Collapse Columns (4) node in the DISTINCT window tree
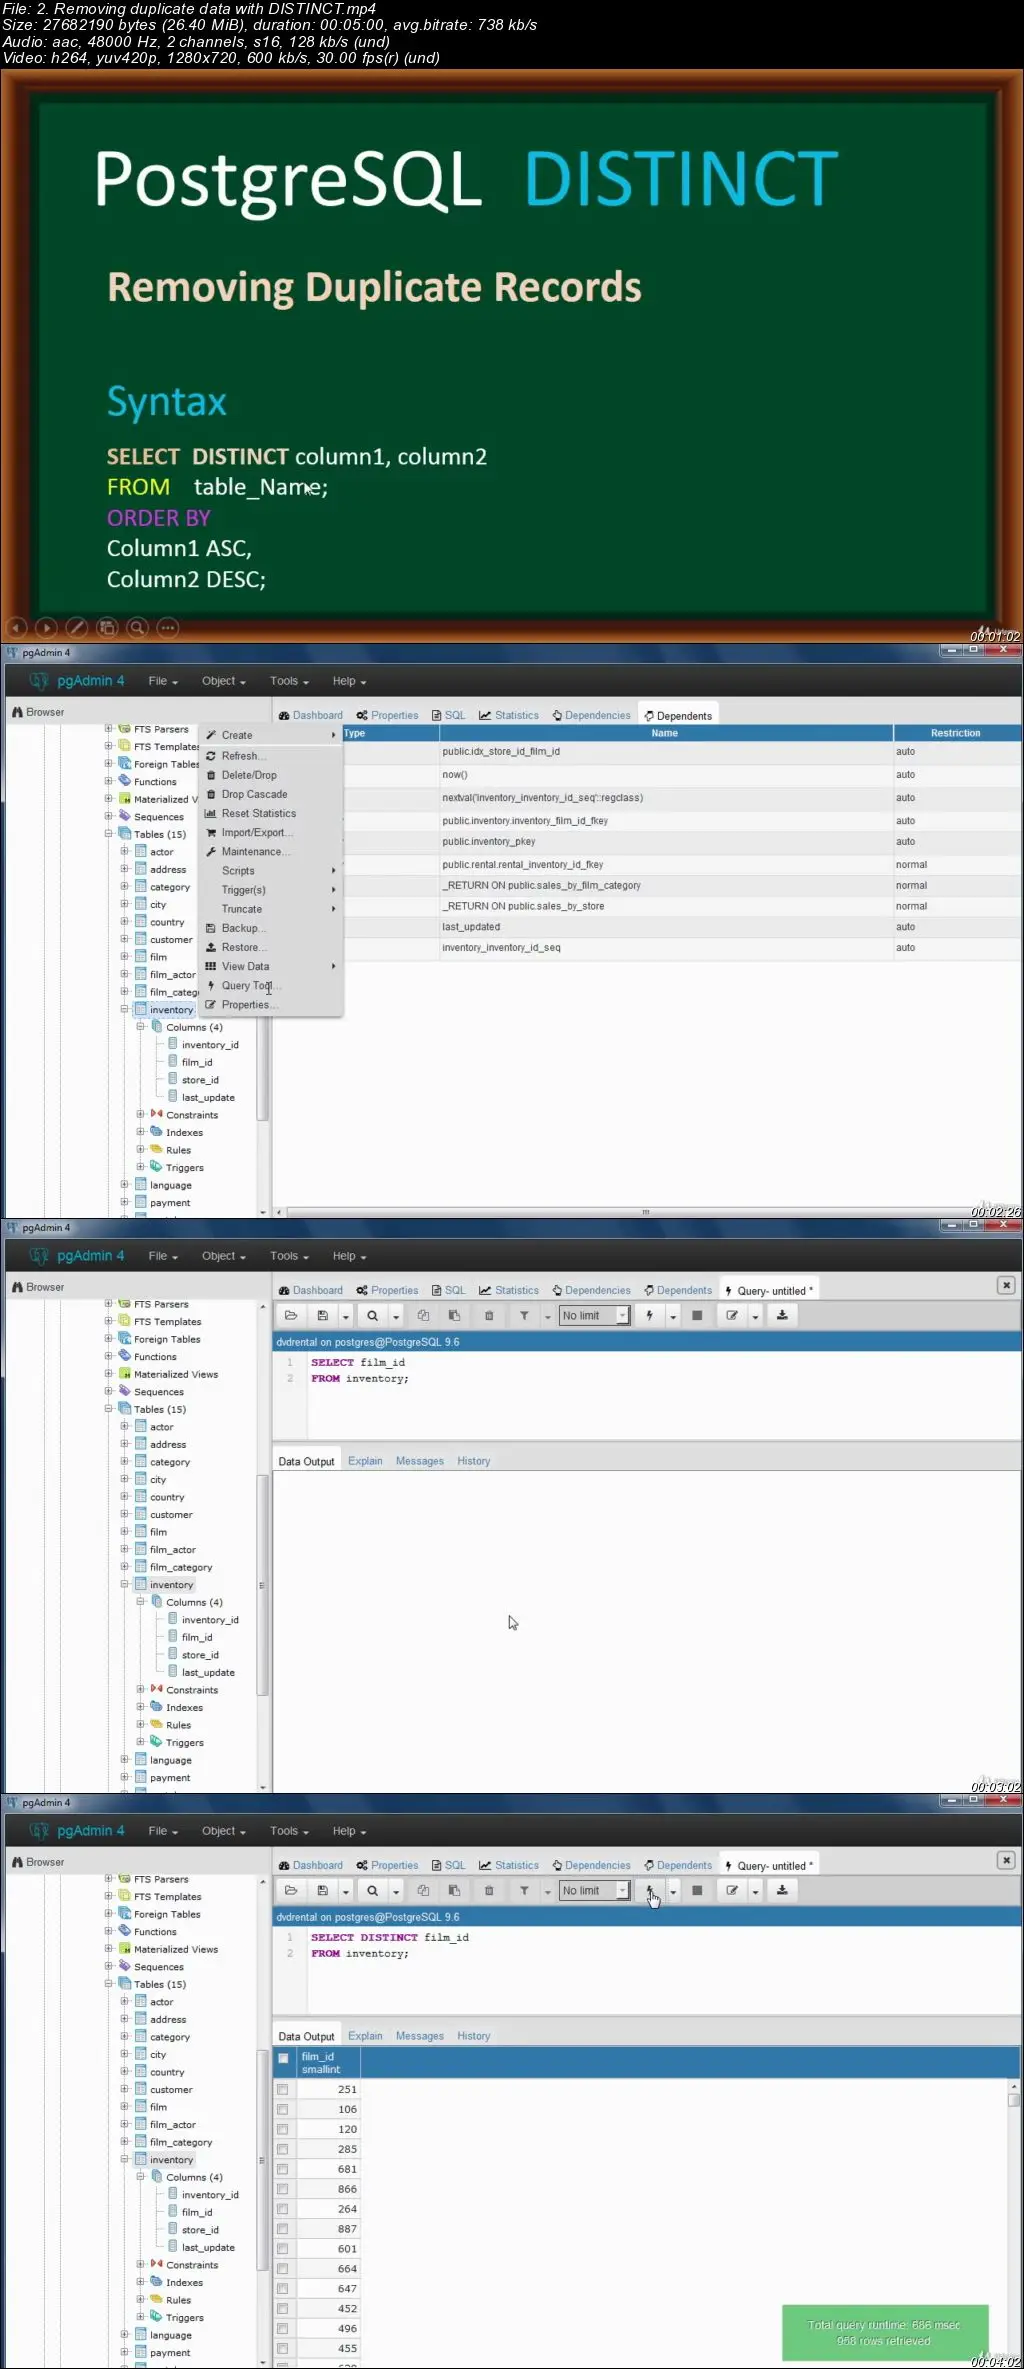 (x=141, y=2176)
